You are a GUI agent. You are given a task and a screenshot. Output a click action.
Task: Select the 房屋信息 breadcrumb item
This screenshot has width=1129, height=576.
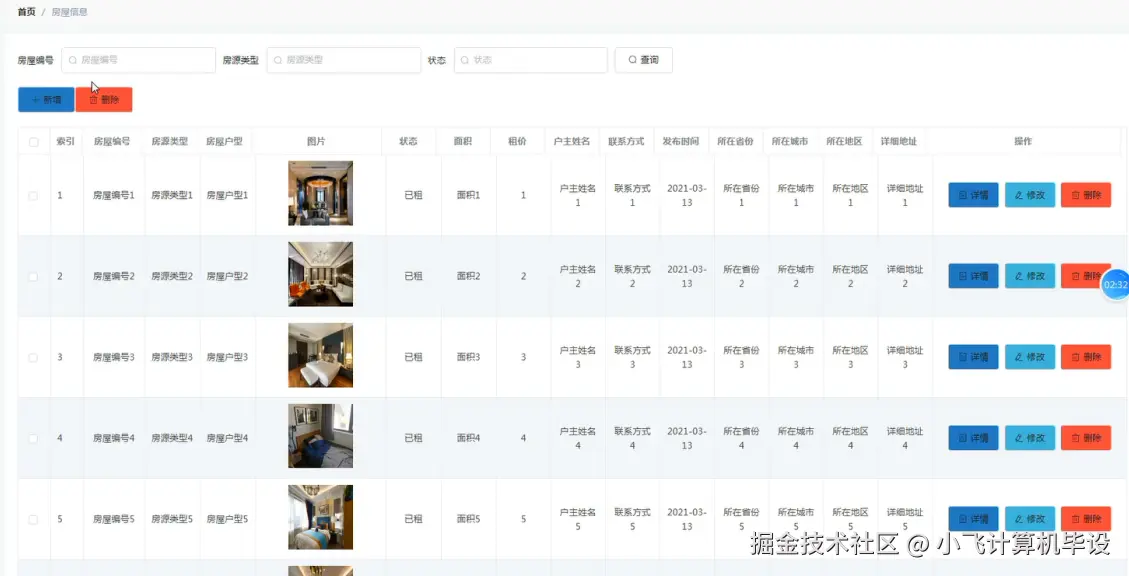68,12
